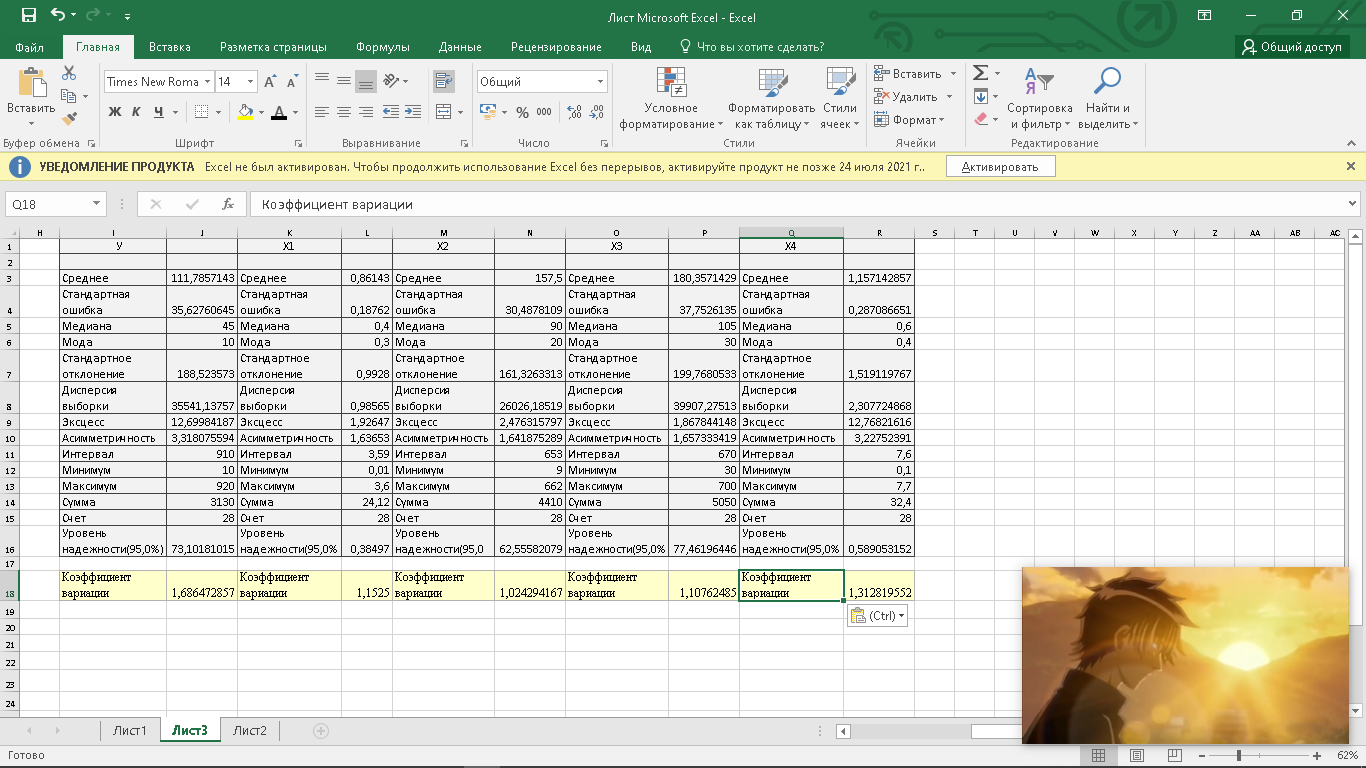Switch to Normal view in status bar

[x=1098, y=755]
